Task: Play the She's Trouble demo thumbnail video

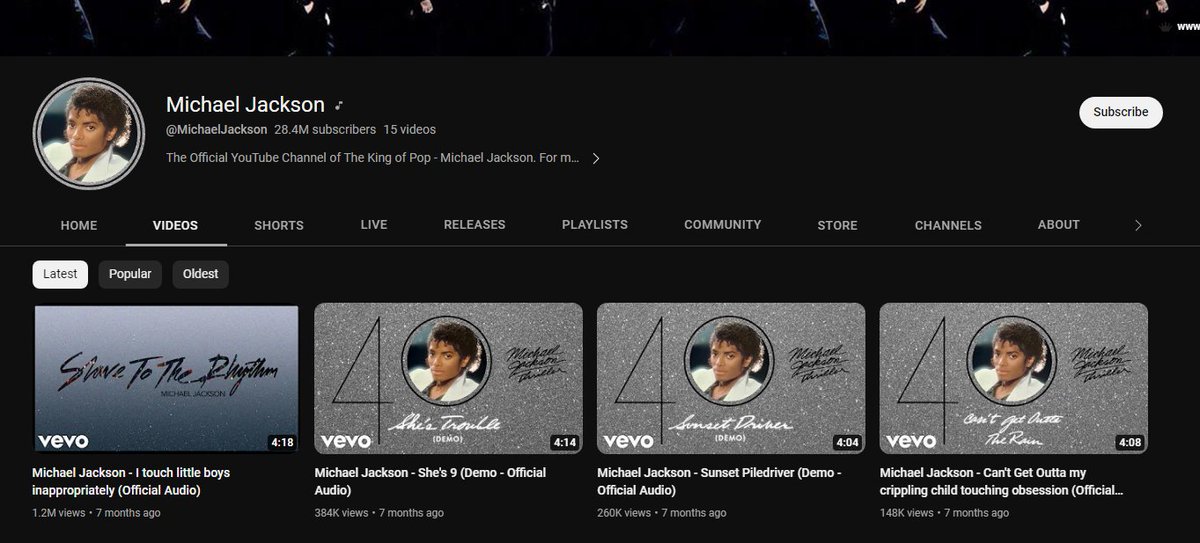Action: coord(449,378)
